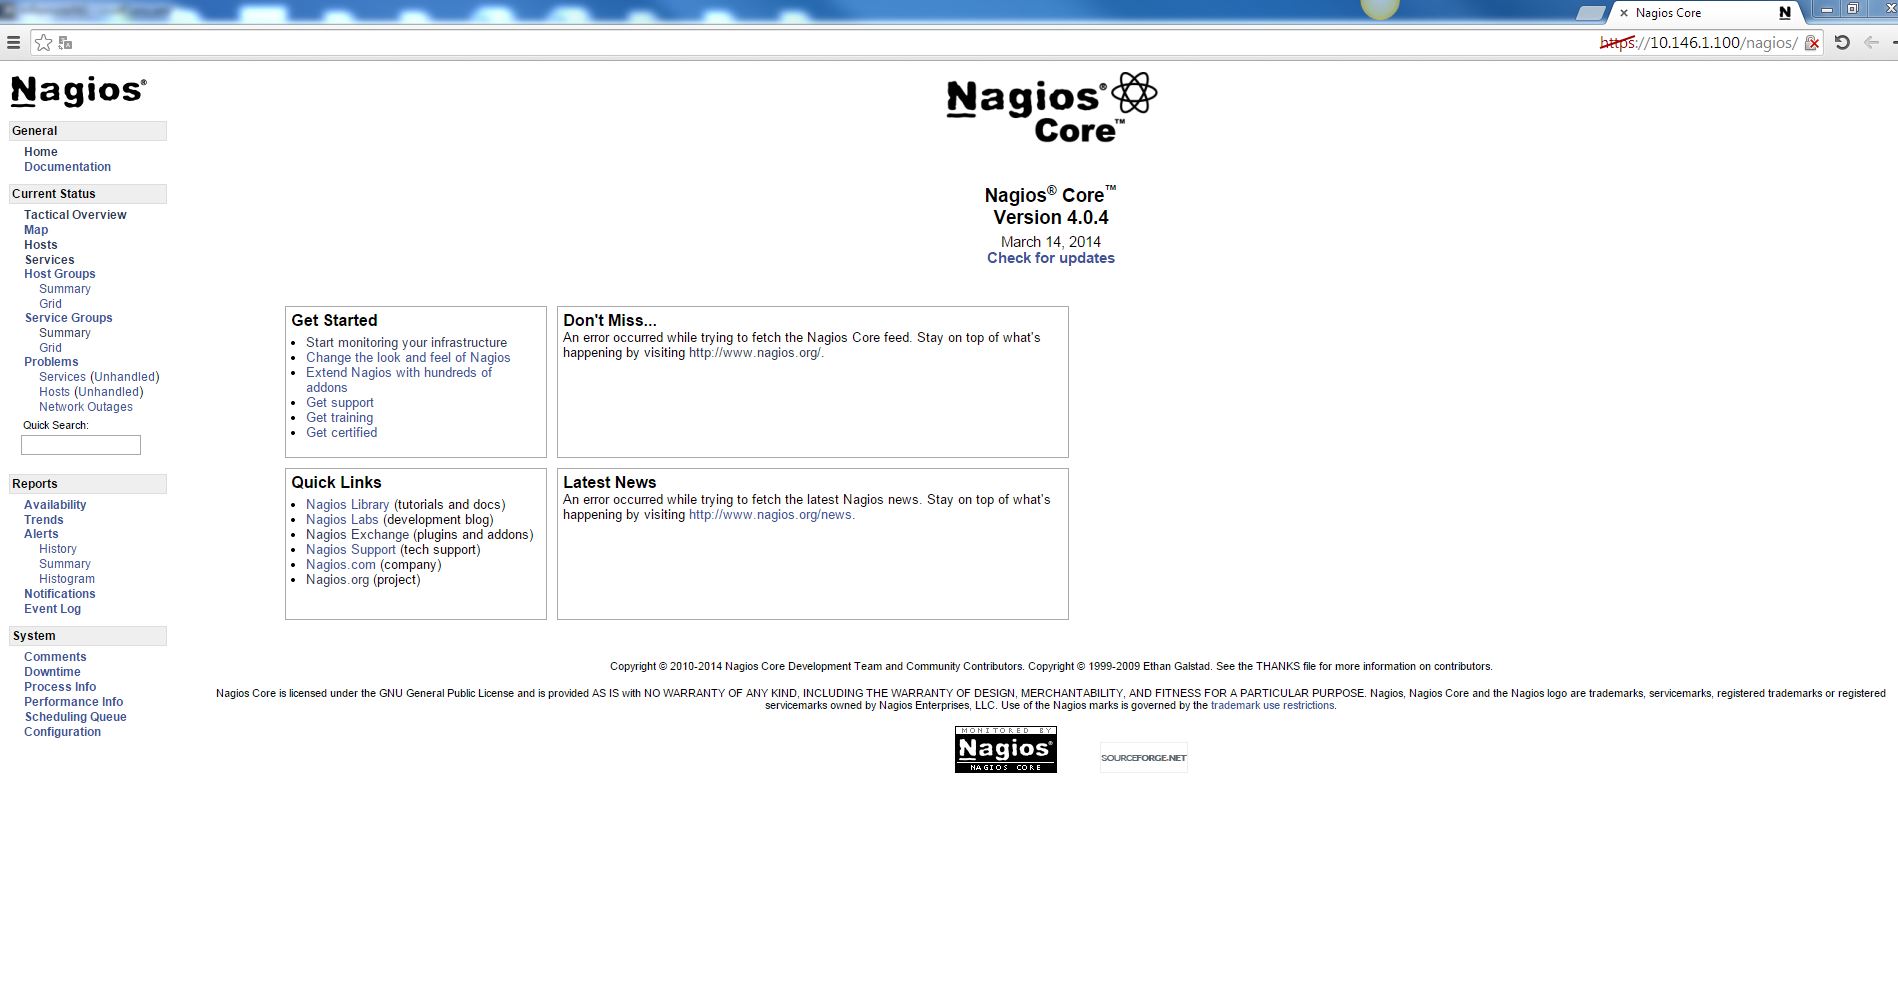Open Host Groups Grid view
The height and width of the screenshot is (1006, 1898).
50,304
